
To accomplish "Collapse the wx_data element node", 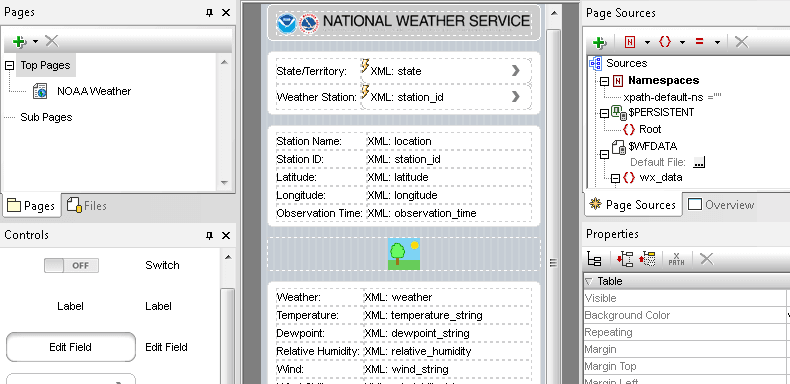I will tap(615, 178).
